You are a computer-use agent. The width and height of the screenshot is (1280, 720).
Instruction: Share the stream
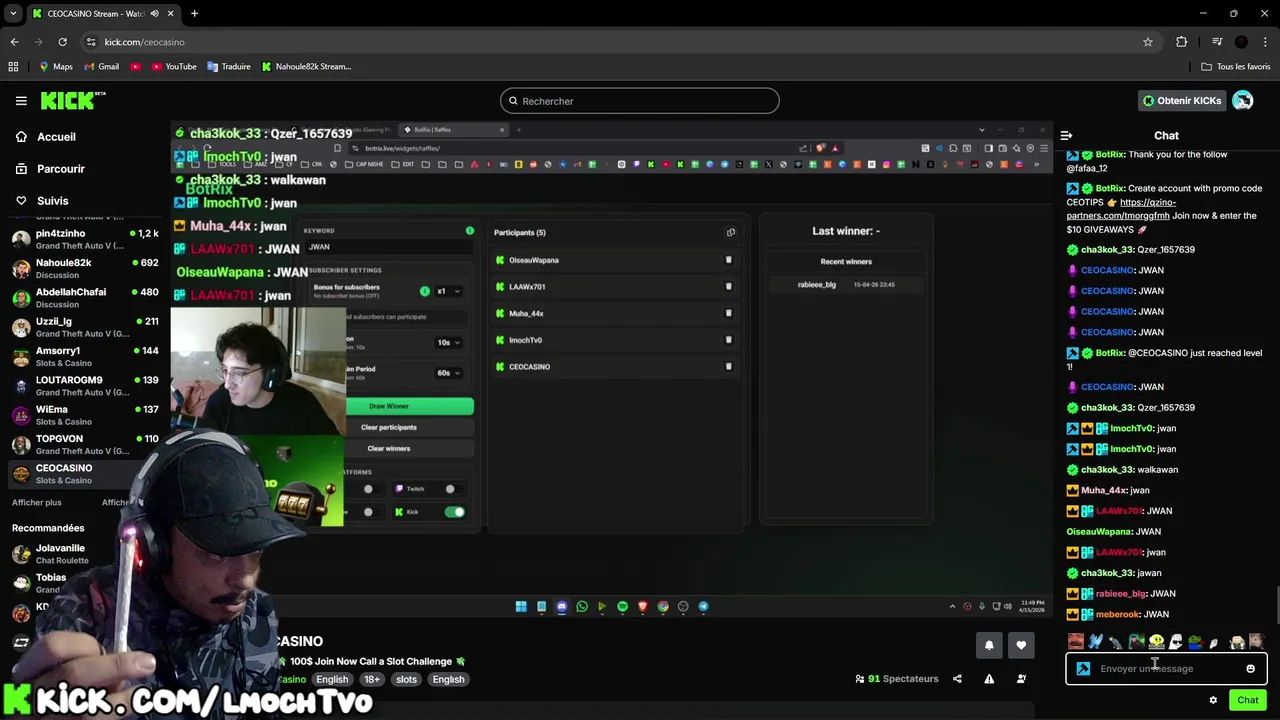pyautogui.click(x=957, y=679)
